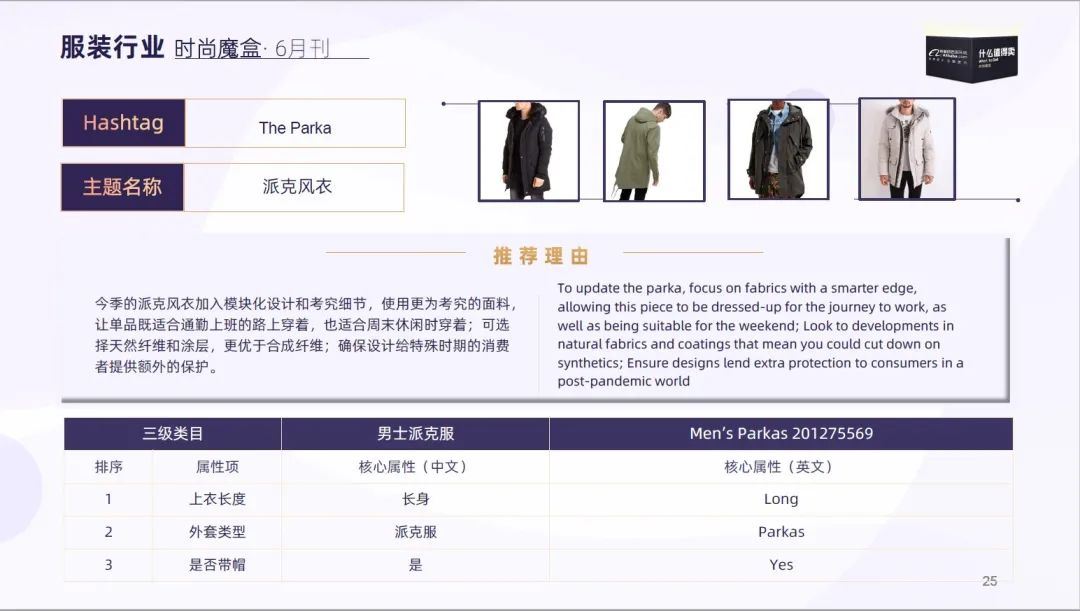The image size is (1080, 611).
Task: Click the 主题名称 label box
Action: click(123, 187)
